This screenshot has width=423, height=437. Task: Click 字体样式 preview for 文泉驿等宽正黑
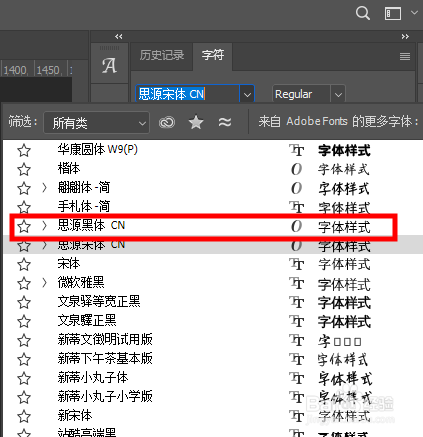(344, 303)
